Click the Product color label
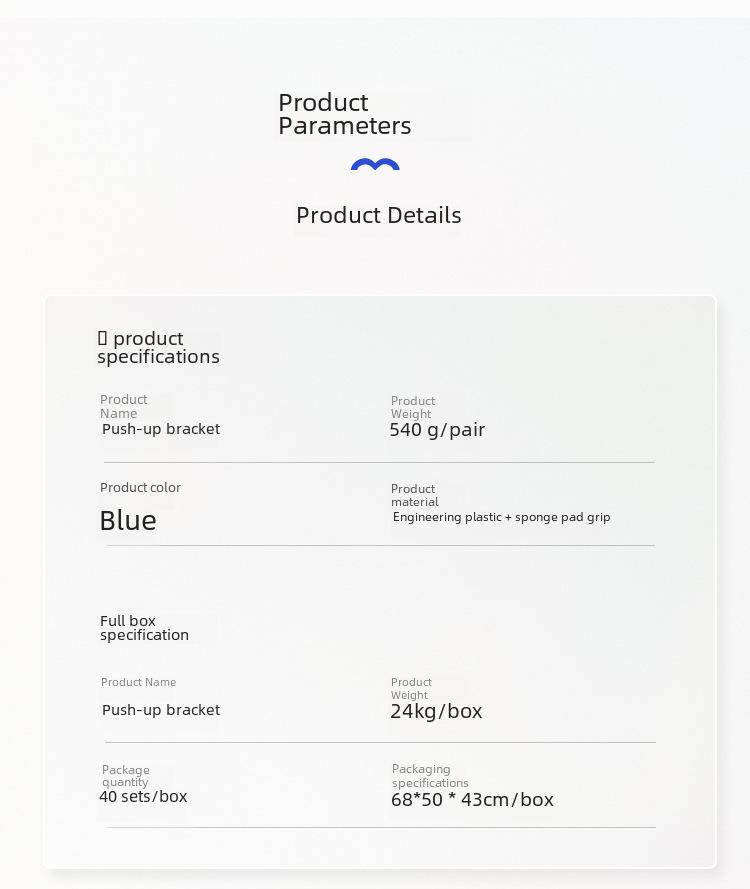 coord(140,488)
